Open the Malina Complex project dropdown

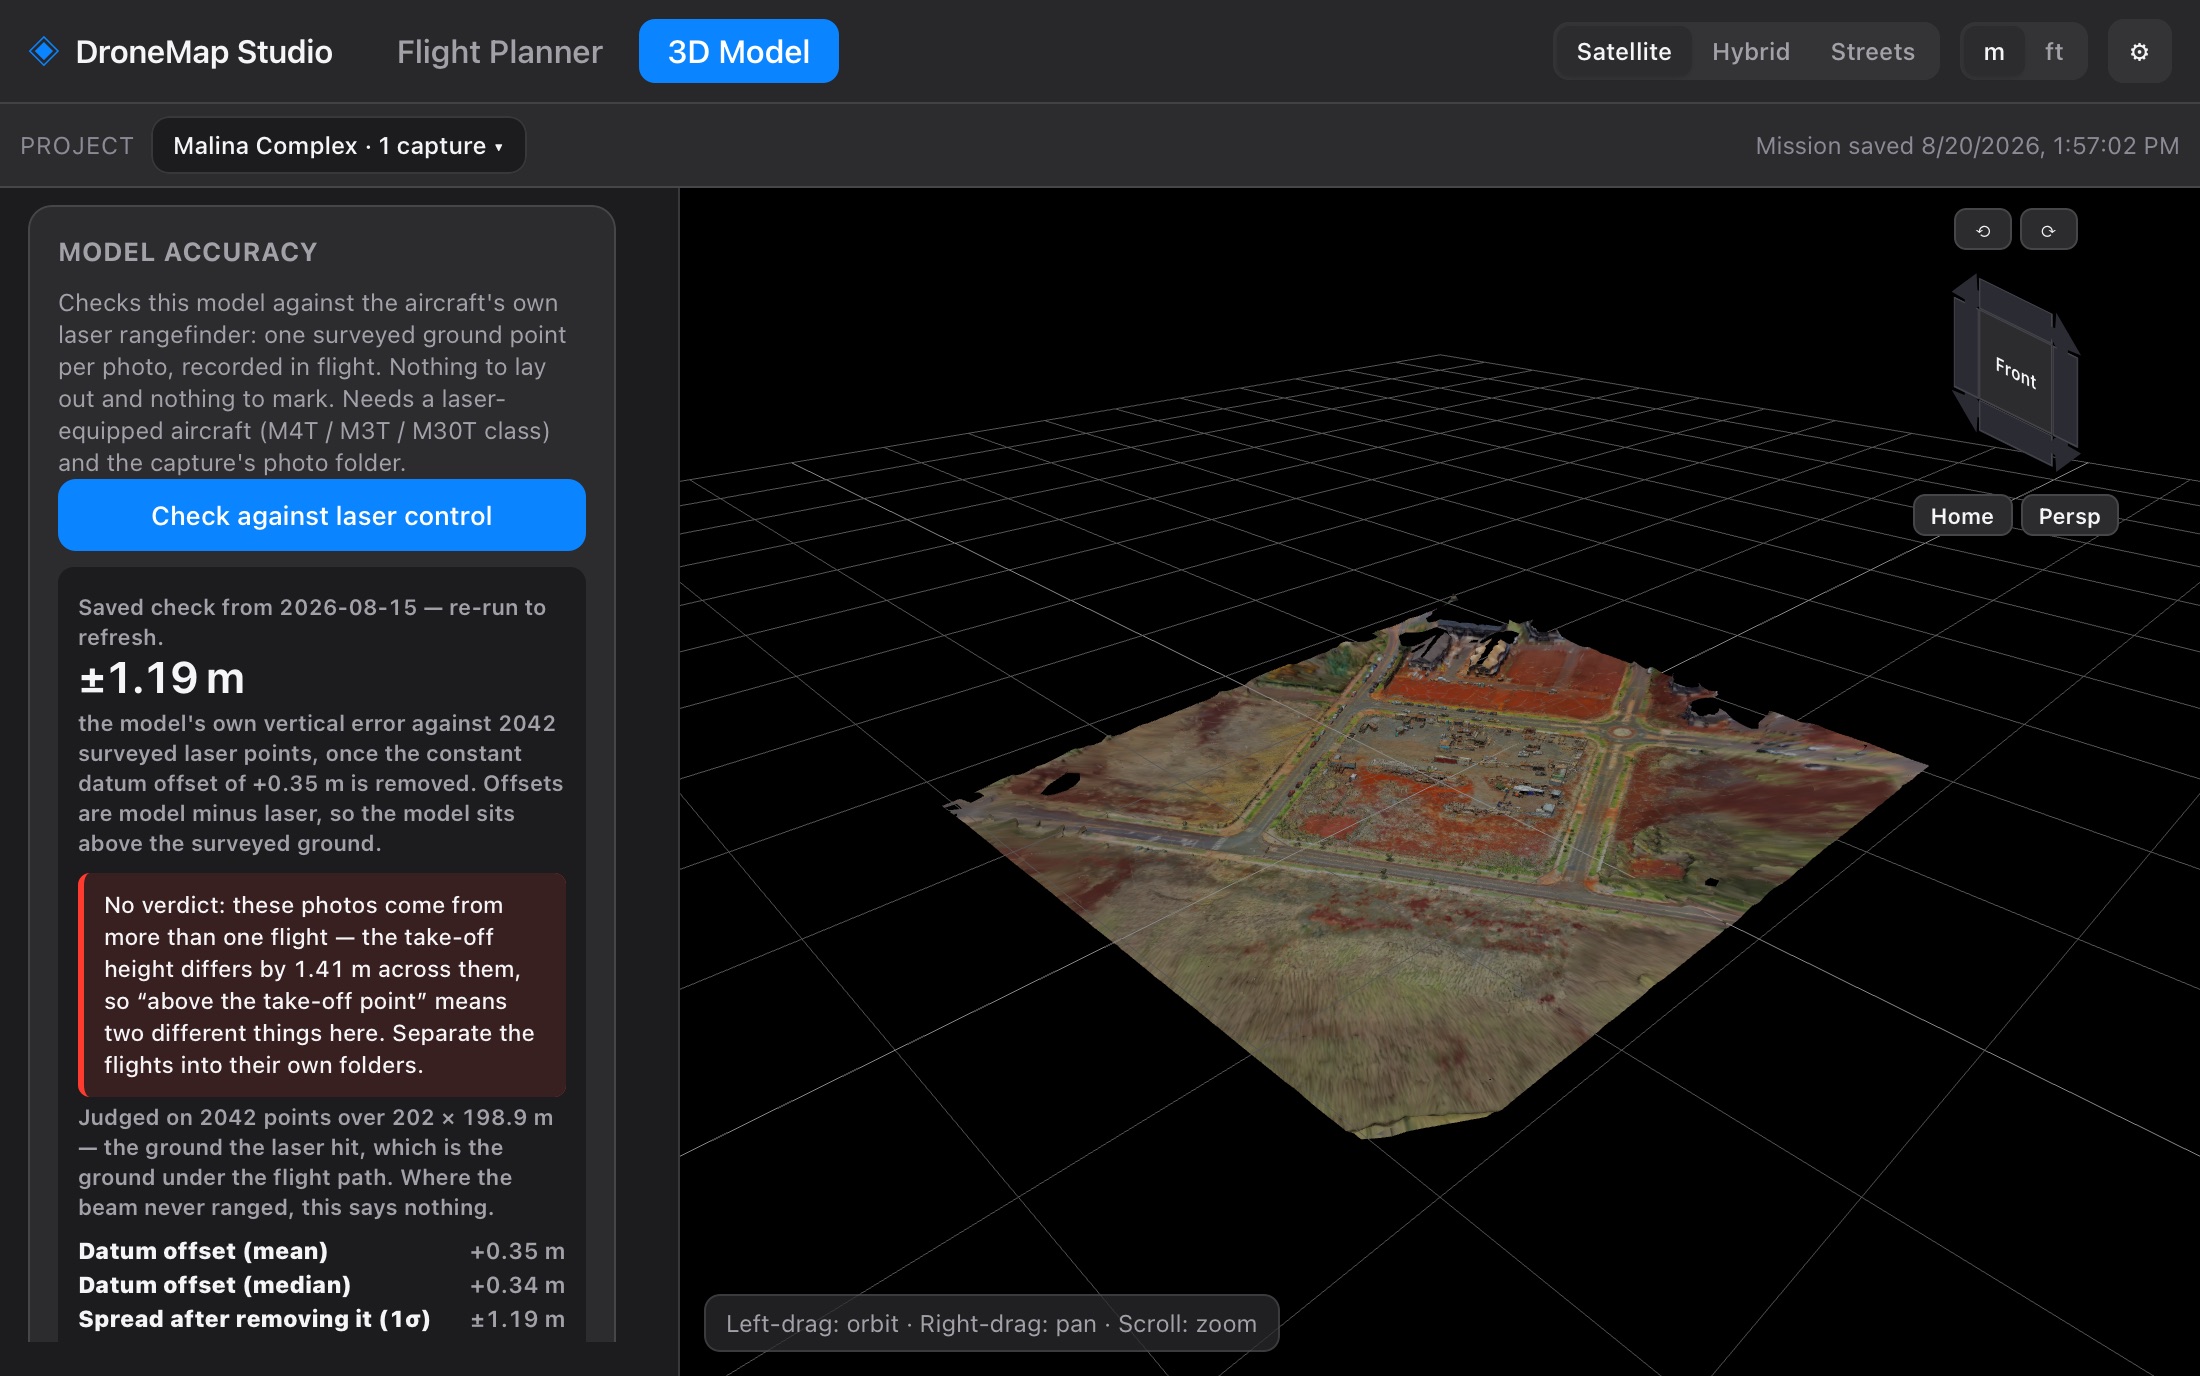coord(338,146)
